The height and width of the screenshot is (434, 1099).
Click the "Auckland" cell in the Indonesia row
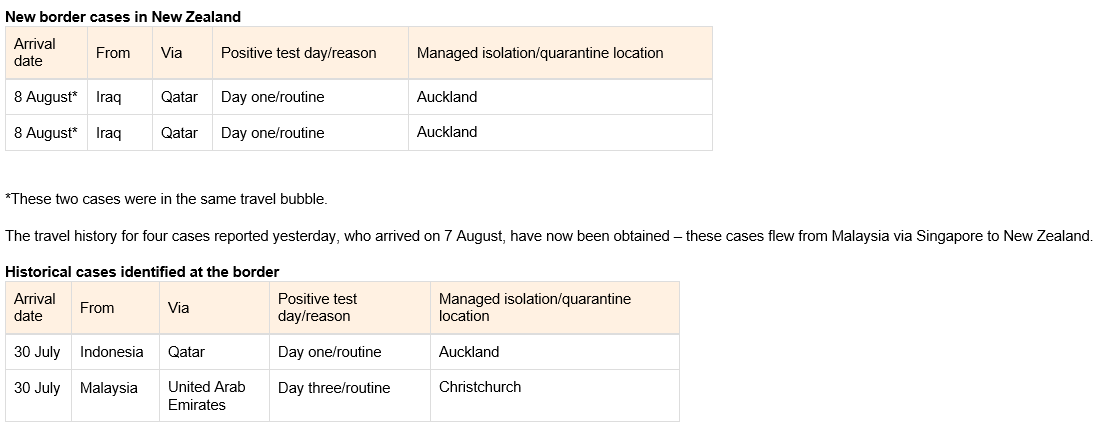point(469,352)
